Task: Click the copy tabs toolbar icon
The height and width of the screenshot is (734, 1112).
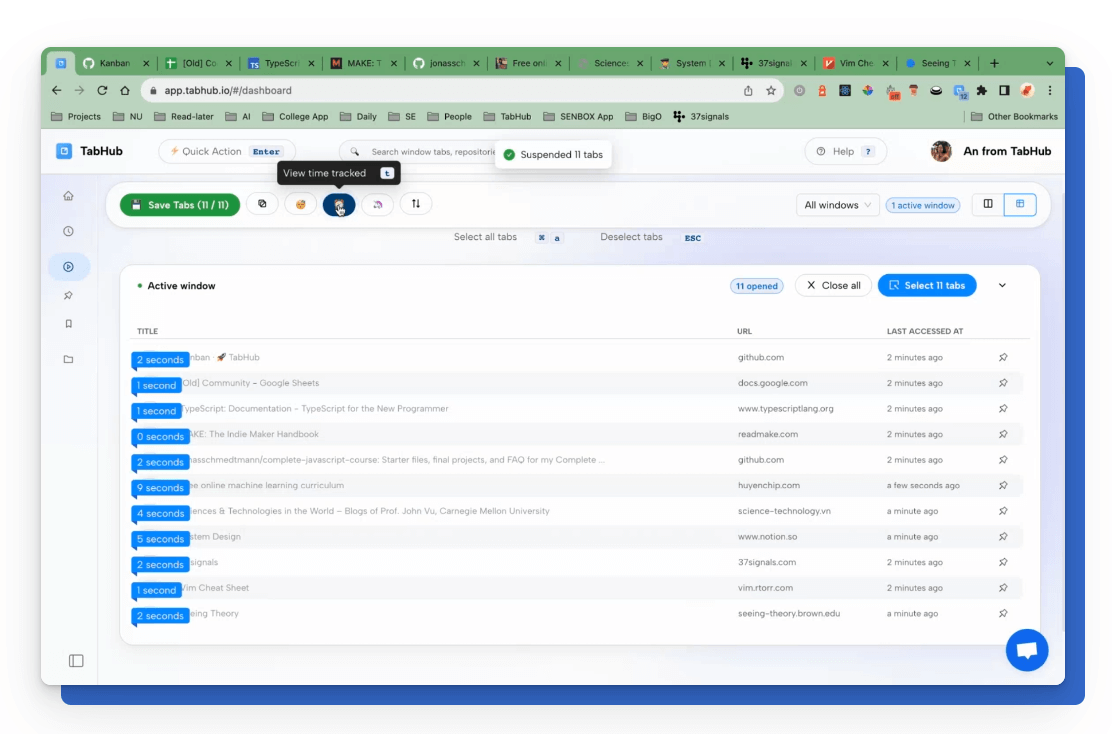Action: [262, 204]
